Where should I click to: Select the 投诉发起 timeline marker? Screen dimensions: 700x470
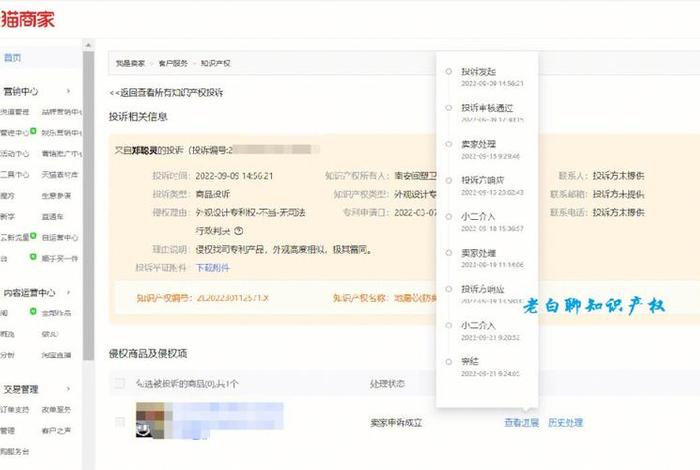(449, 71)
